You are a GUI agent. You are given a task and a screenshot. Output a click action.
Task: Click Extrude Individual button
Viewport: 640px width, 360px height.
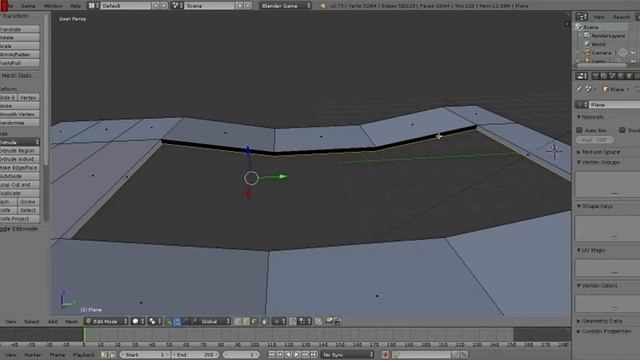pyautogui.click(x=19, y=159)
